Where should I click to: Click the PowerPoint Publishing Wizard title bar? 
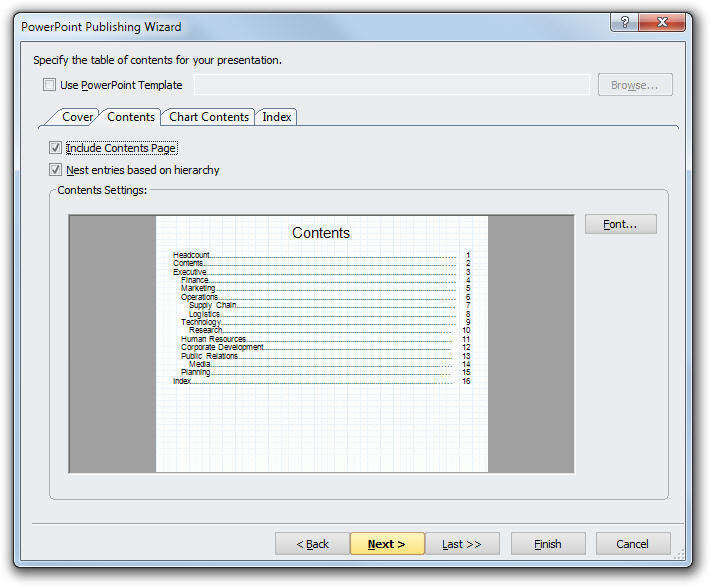click(300, 26)
